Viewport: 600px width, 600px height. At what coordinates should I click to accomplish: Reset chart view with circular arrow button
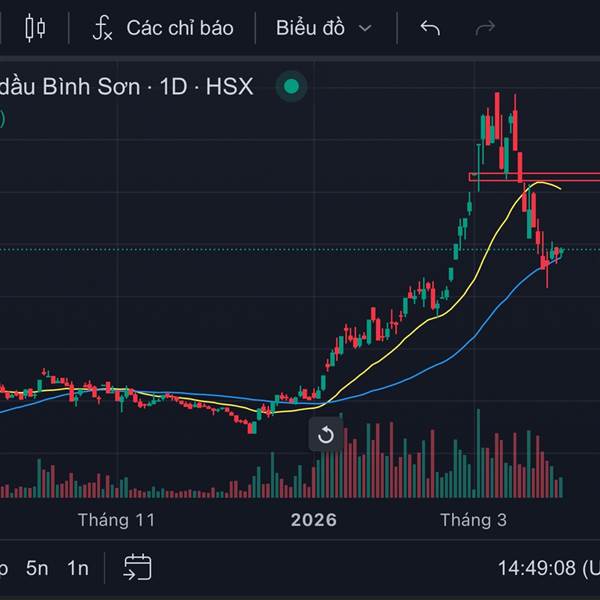pos(325,435)
